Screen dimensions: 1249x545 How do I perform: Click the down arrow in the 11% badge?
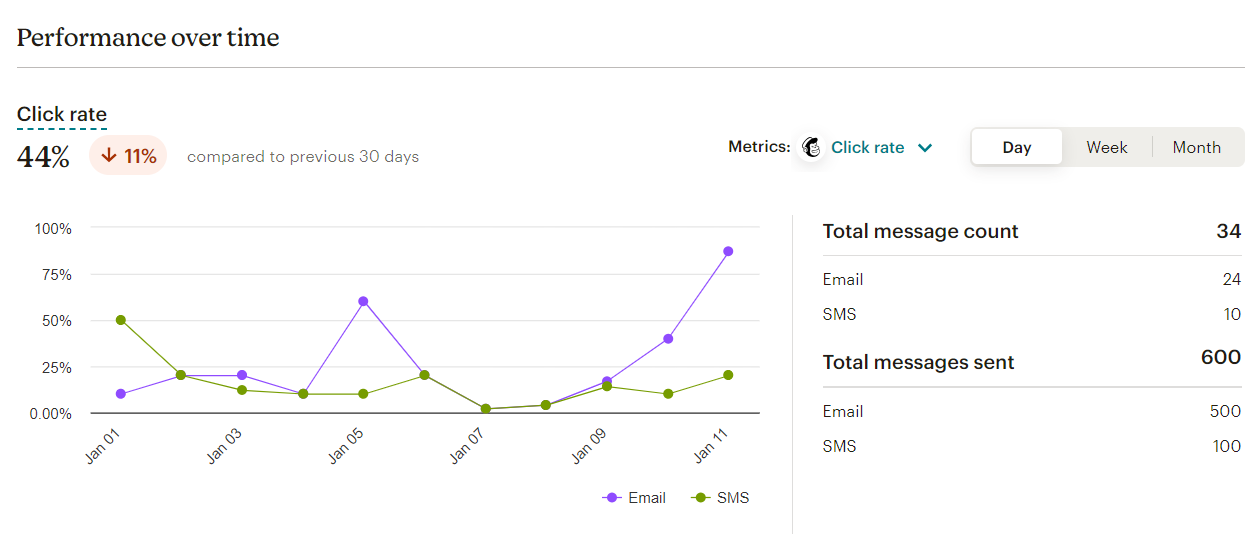pos(109,156)
